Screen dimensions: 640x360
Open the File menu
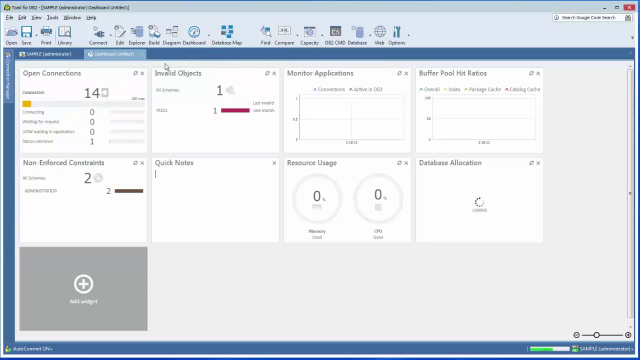9,18
